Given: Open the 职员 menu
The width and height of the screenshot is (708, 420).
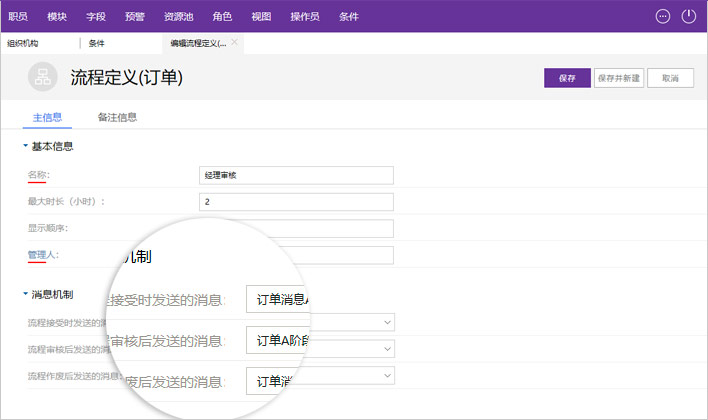Looking at the screenshot, I should coord(18,16).
